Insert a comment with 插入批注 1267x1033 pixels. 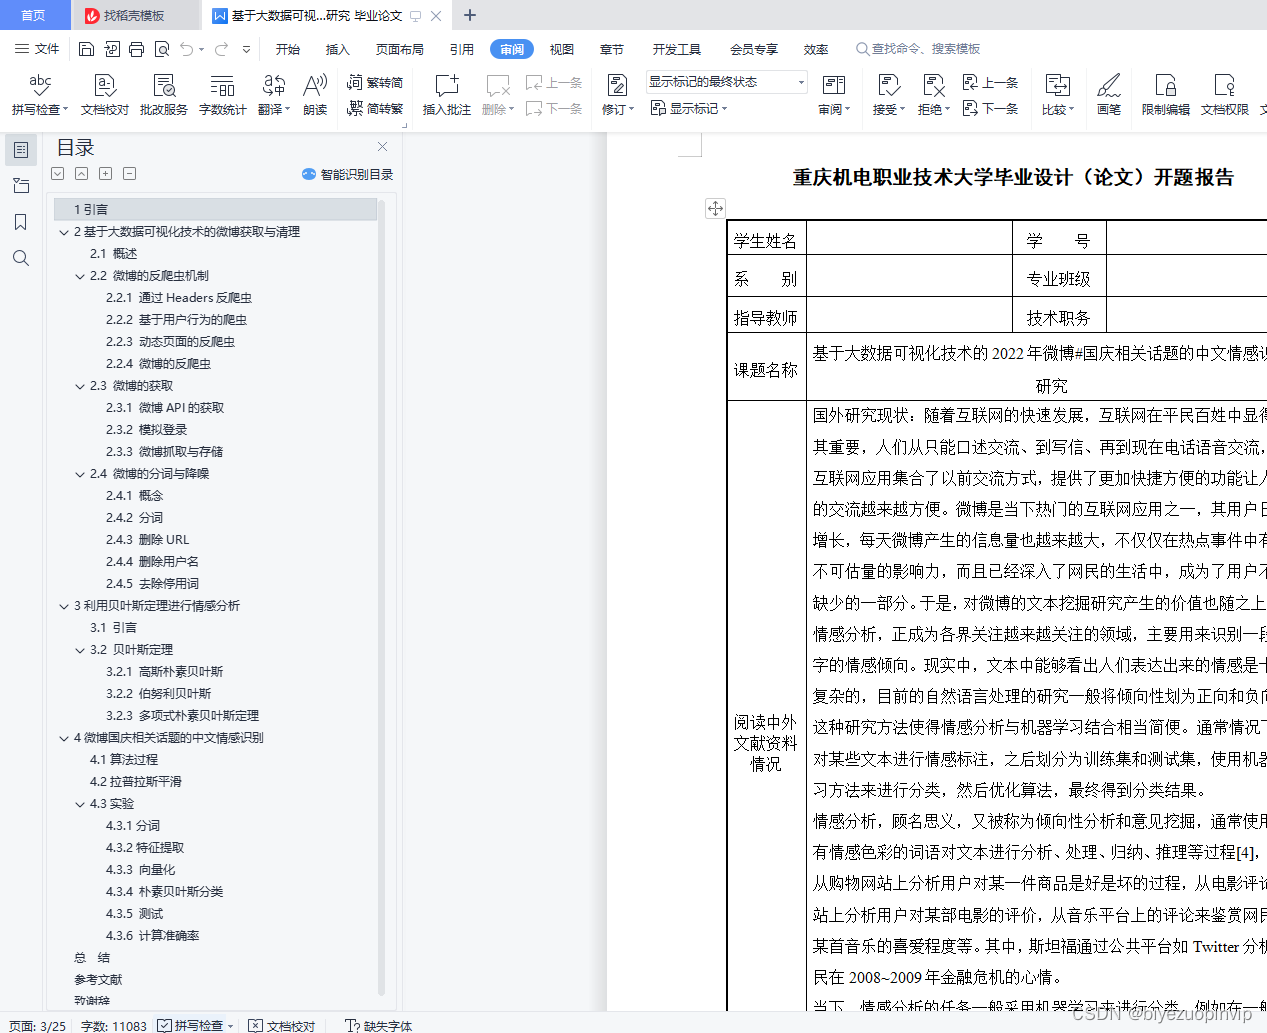(x=445, y=95)
